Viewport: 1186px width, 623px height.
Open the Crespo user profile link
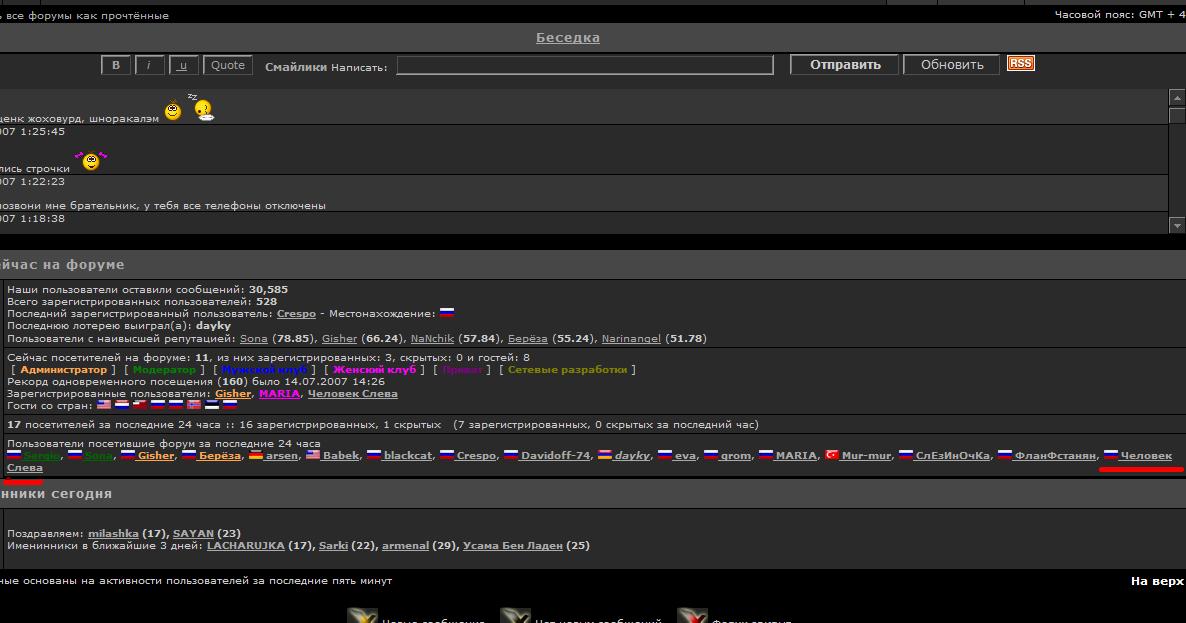[x=296, y=313]
